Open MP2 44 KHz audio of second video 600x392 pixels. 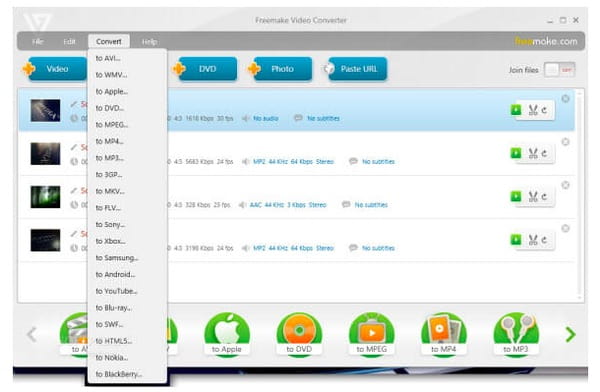[293, 162]
